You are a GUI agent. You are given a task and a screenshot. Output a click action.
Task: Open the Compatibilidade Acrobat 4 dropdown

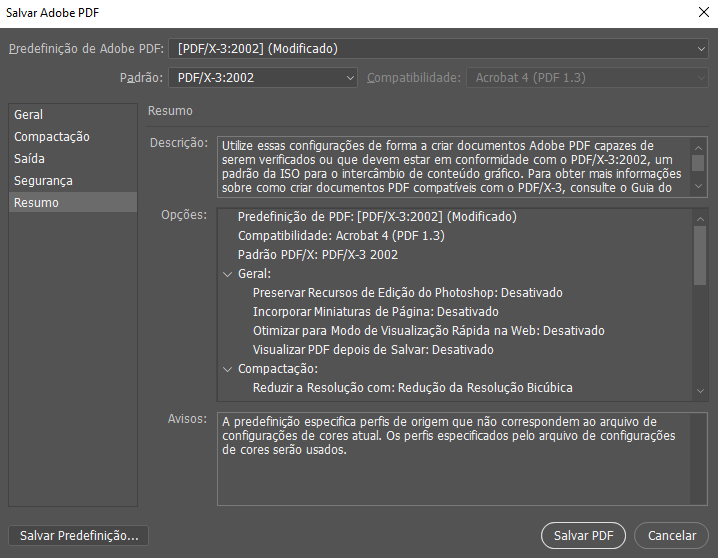tap(587, 77)
